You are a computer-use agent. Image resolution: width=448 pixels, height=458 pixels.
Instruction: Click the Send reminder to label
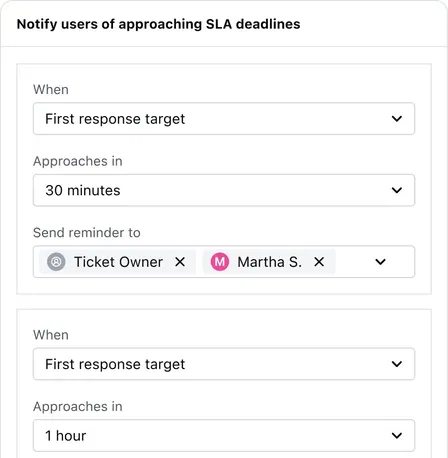(x=87, y=233)
